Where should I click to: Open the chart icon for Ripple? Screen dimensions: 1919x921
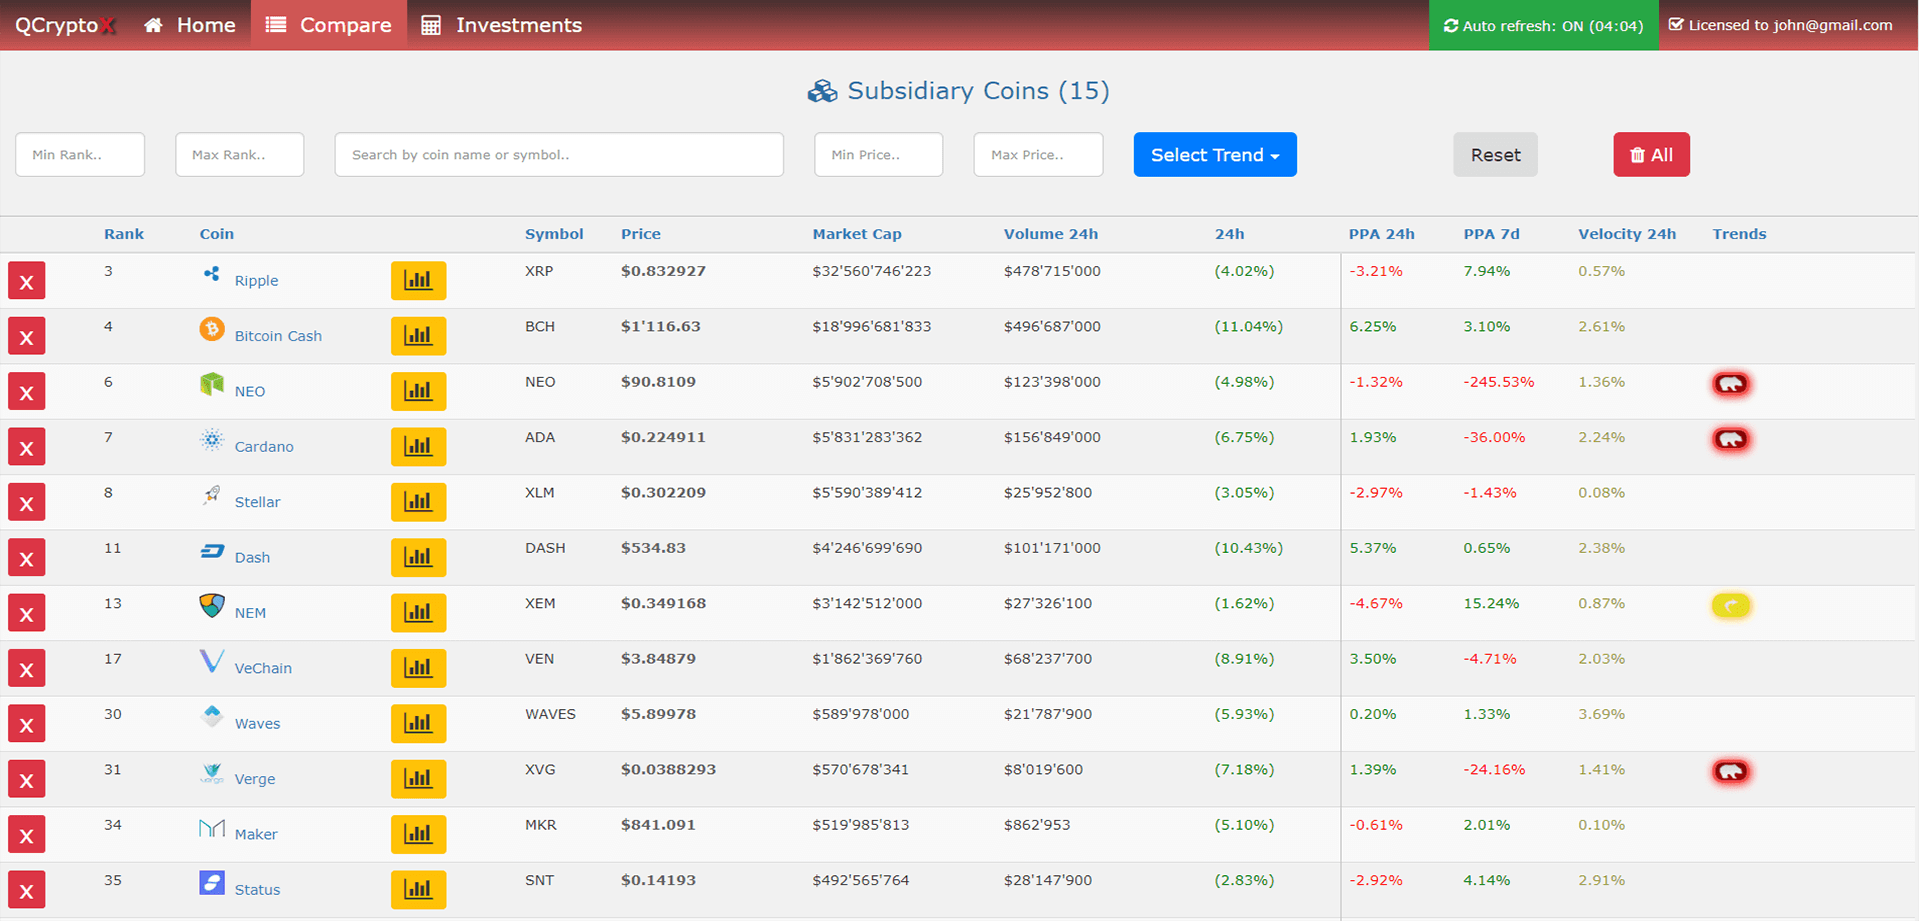(x=418, y=281)
